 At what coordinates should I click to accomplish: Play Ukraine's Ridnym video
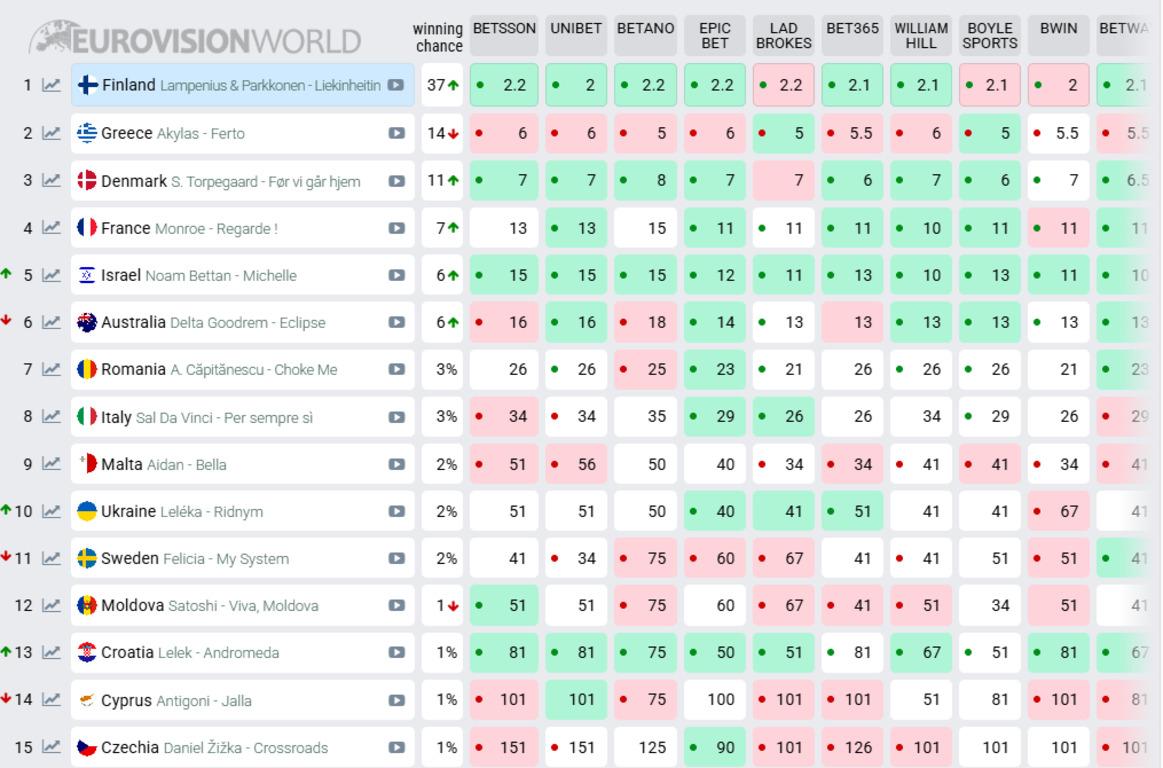click(396, 511)
